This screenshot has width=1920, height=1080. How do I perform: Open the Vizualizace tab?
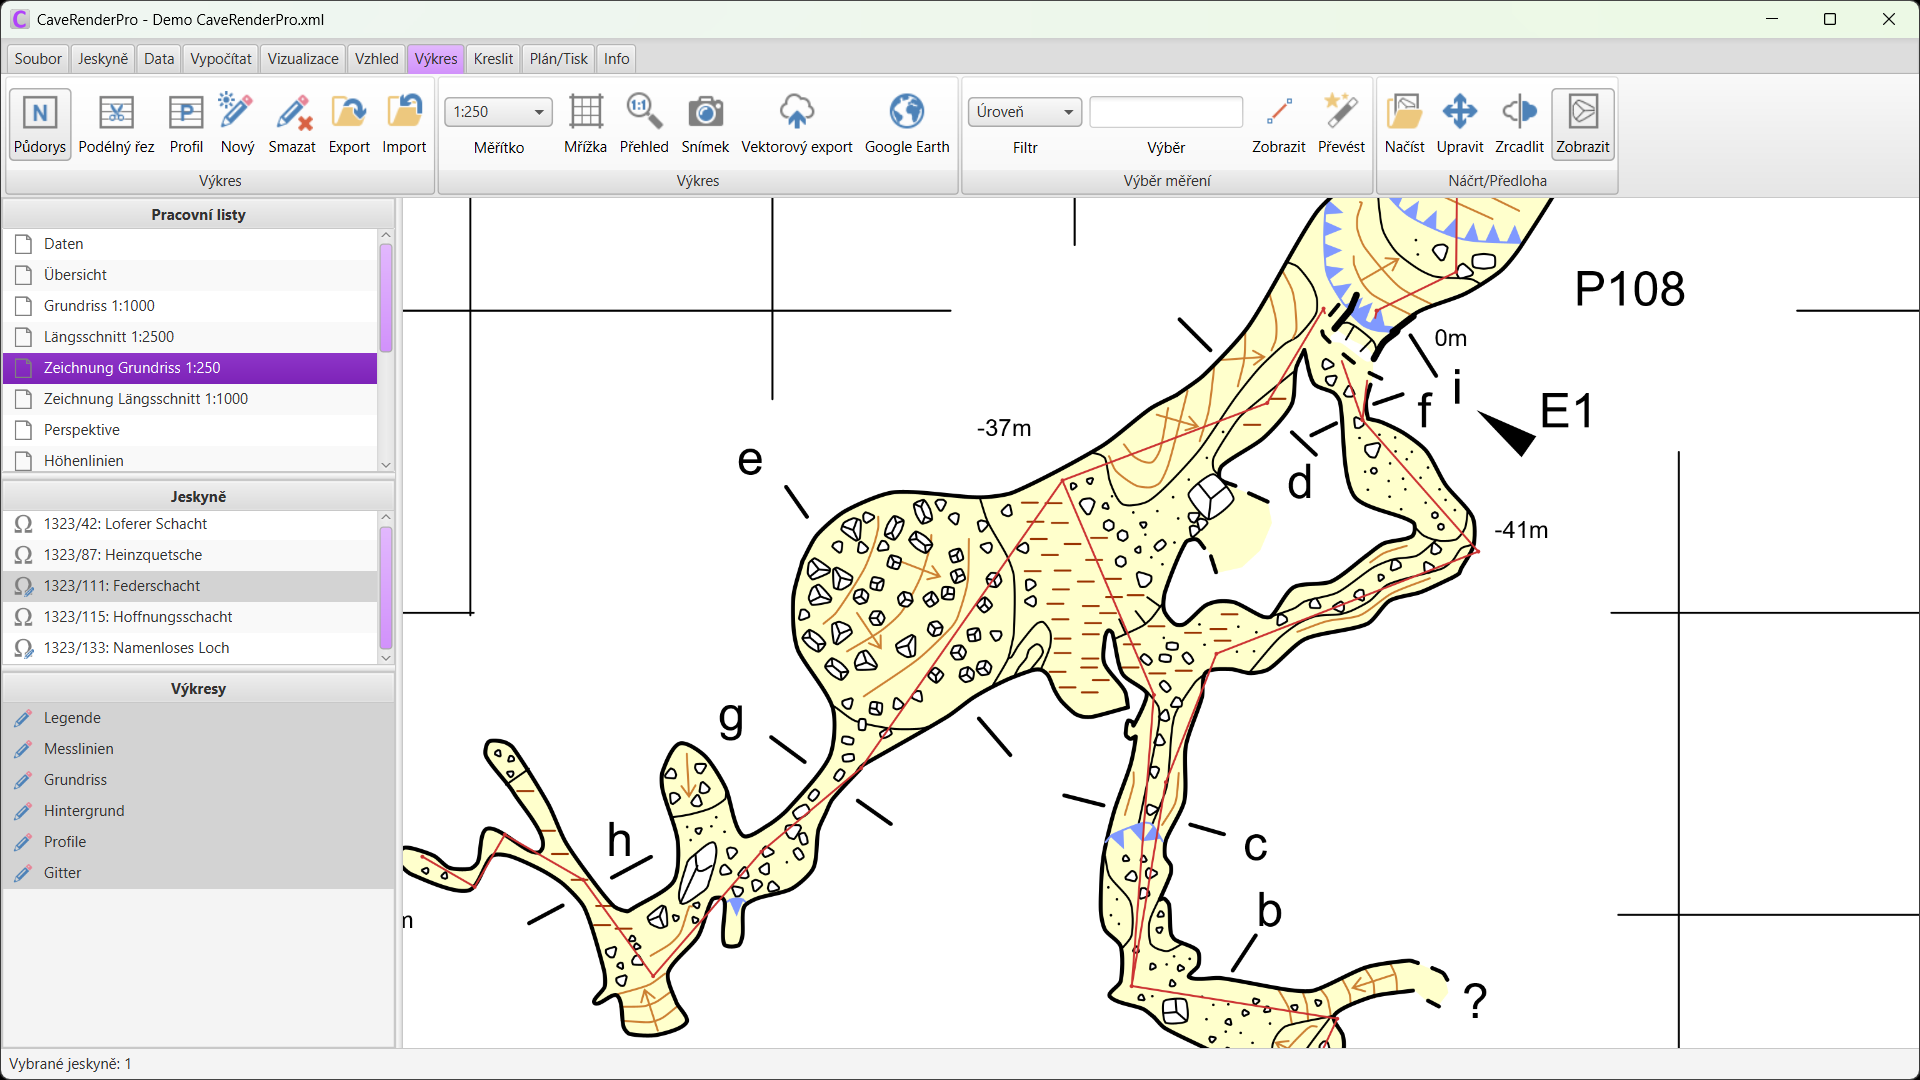pos(303,59)
